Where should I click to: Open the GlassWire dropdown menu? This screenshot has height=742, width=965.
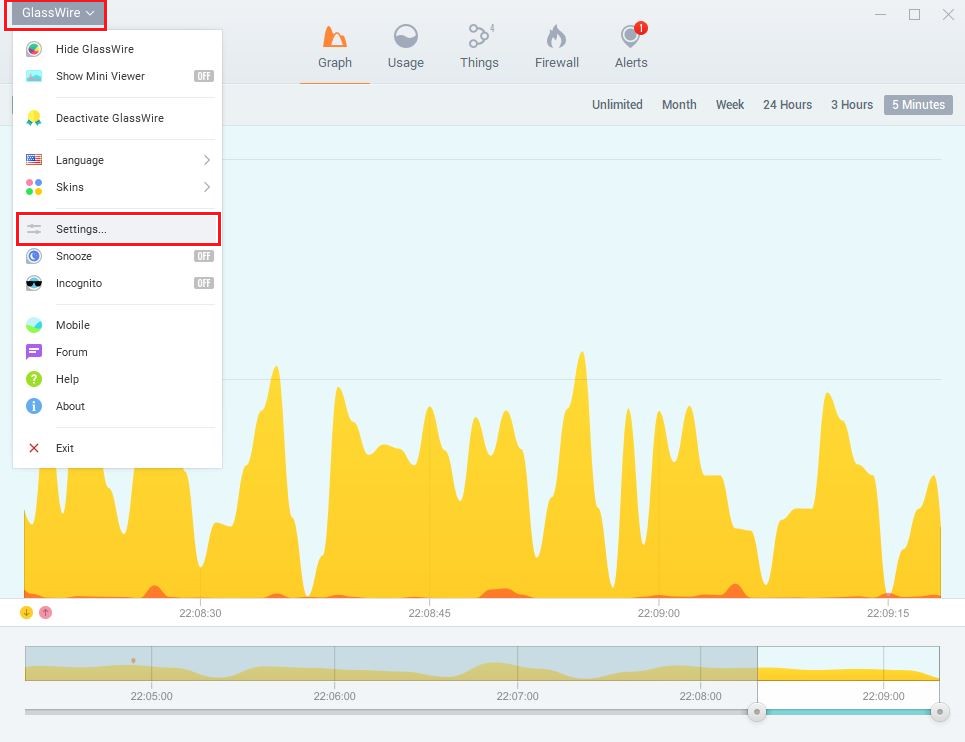(x=57, y=13)
